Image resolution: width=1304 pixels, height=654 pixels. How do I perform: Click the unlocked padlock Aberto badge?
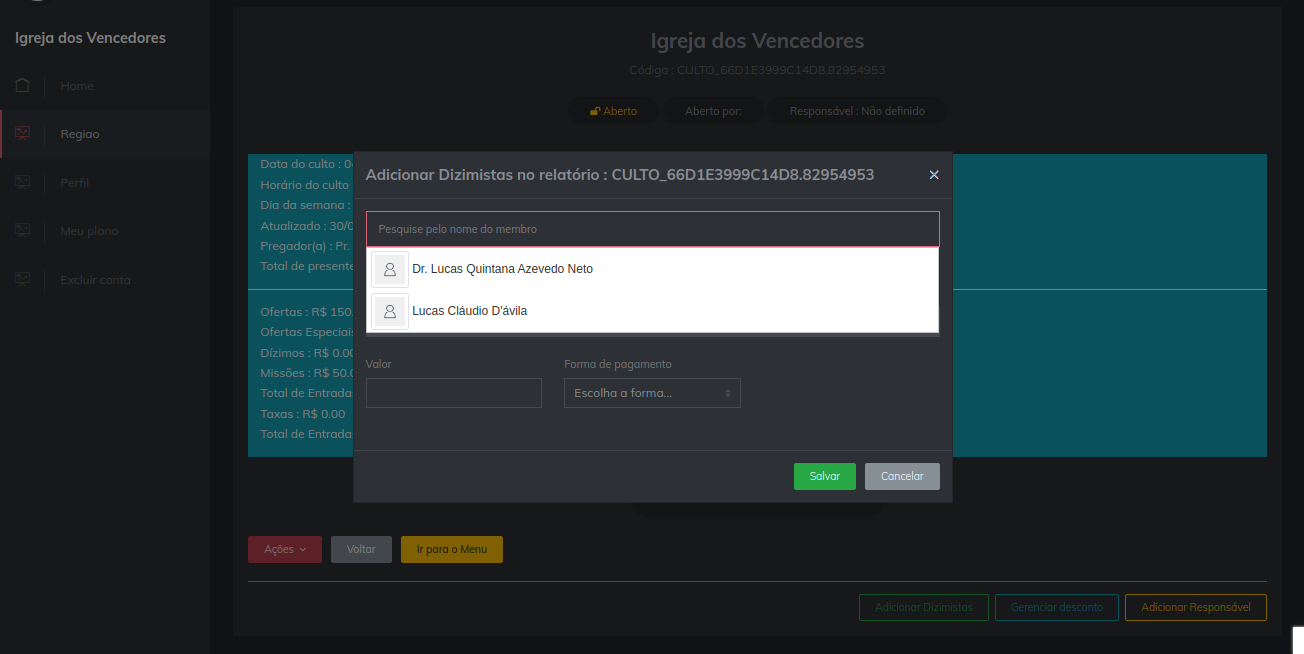click(613, 111)
